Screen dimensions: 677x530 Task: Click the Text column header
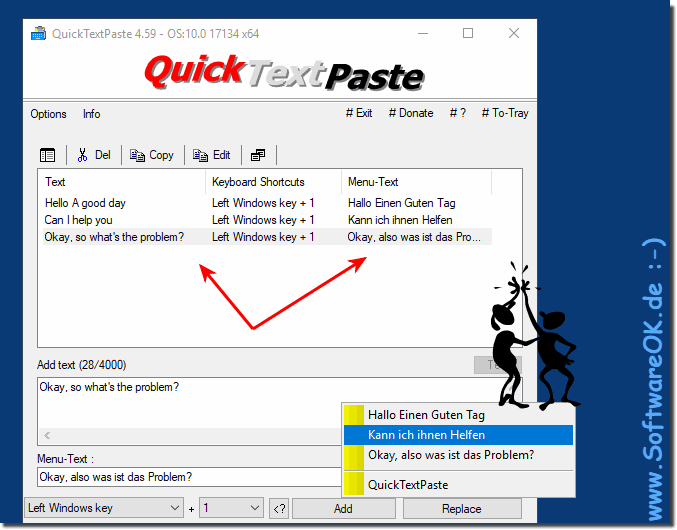[122, 182]
